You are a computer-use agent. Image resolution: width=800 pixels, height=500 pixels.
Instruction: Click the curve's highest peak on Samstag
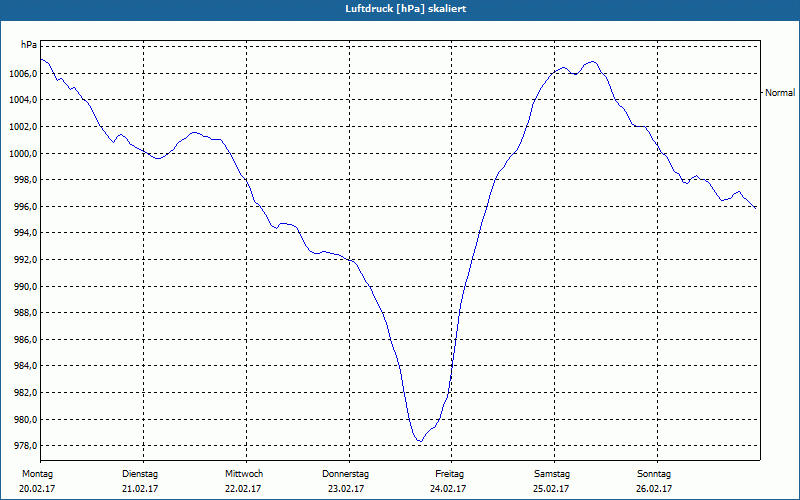592,61
